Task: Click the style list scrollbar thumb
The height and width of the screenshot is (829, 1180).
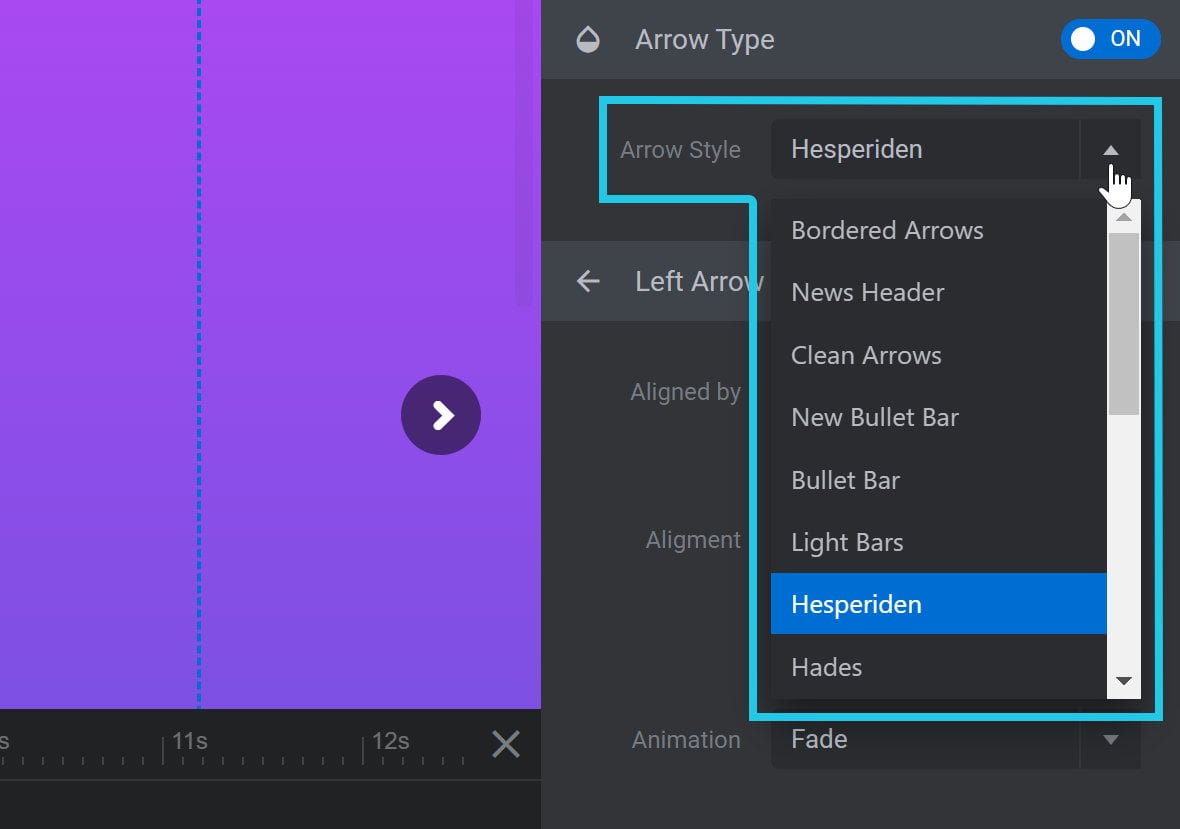Action: [1124, 323]
